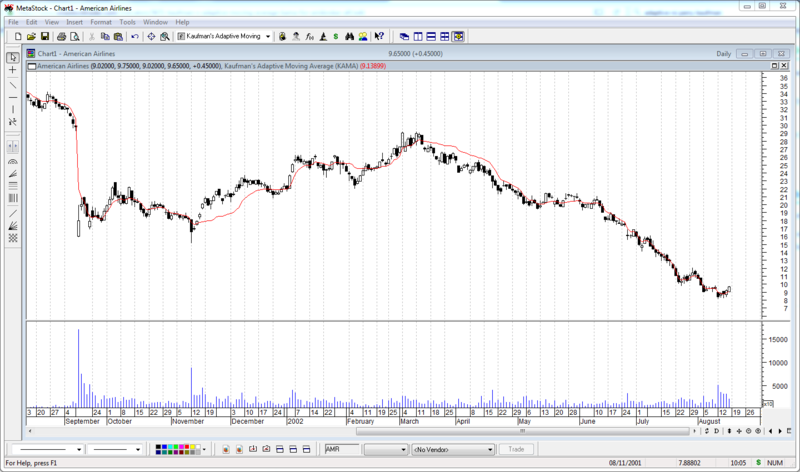Screen dimensions: 800x472
Task: Click the buy/sell symbols tool icon
Action: click(x=13, y=122)
